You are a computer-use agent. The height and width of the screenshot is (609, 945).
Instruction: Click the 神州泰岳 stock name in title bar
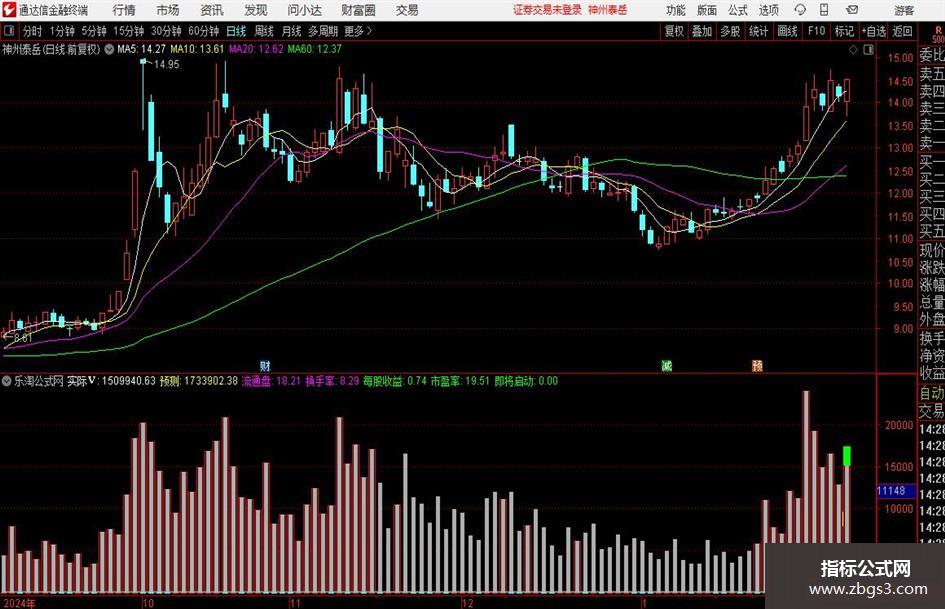(x=608, y=10)
